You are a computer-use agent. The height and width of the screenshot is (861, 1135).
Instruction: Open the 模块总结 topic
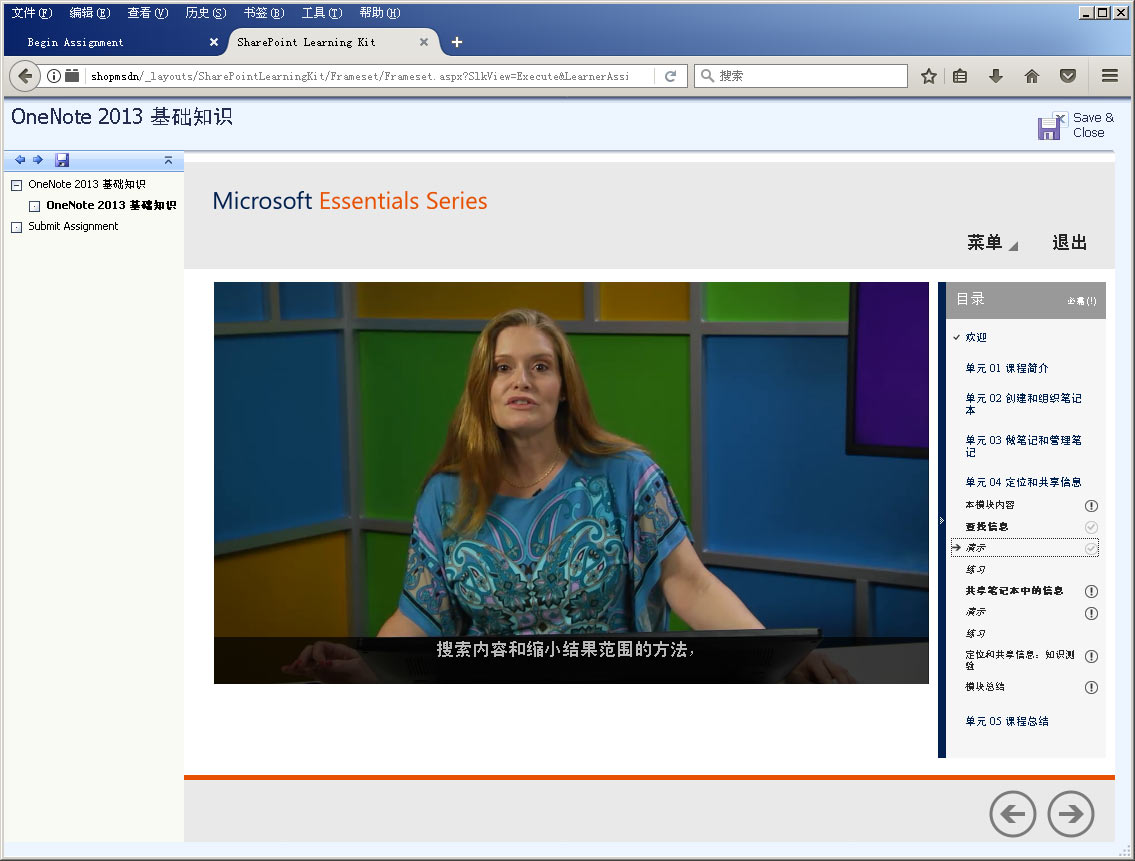point(984,686)
